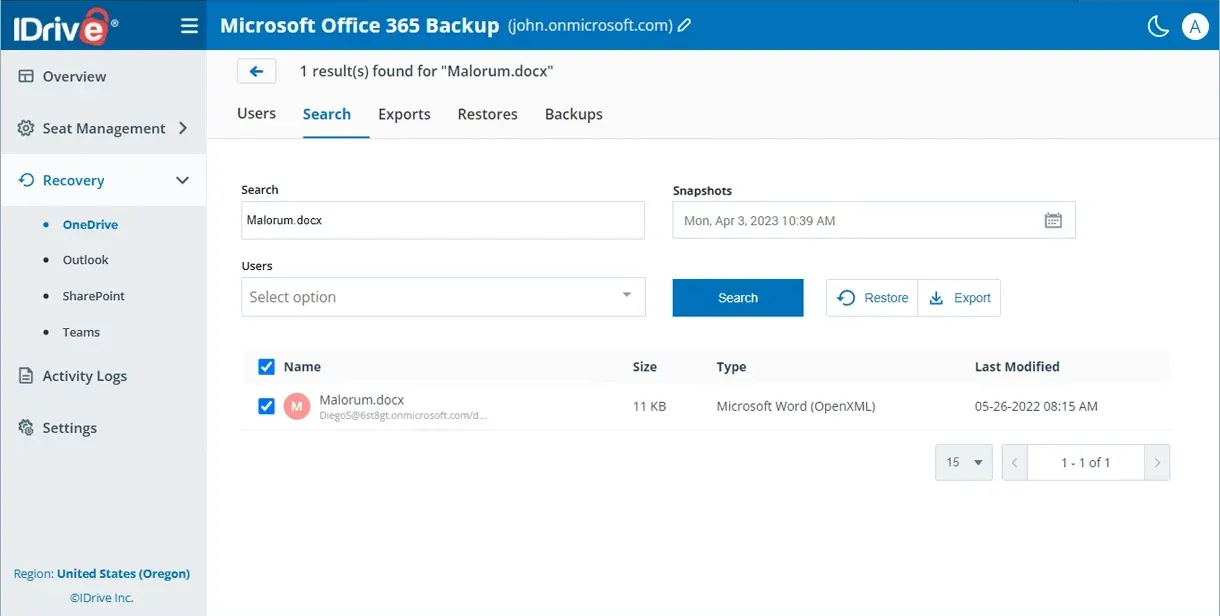
Task: Click the blue Search button
Action: [738, 298]
